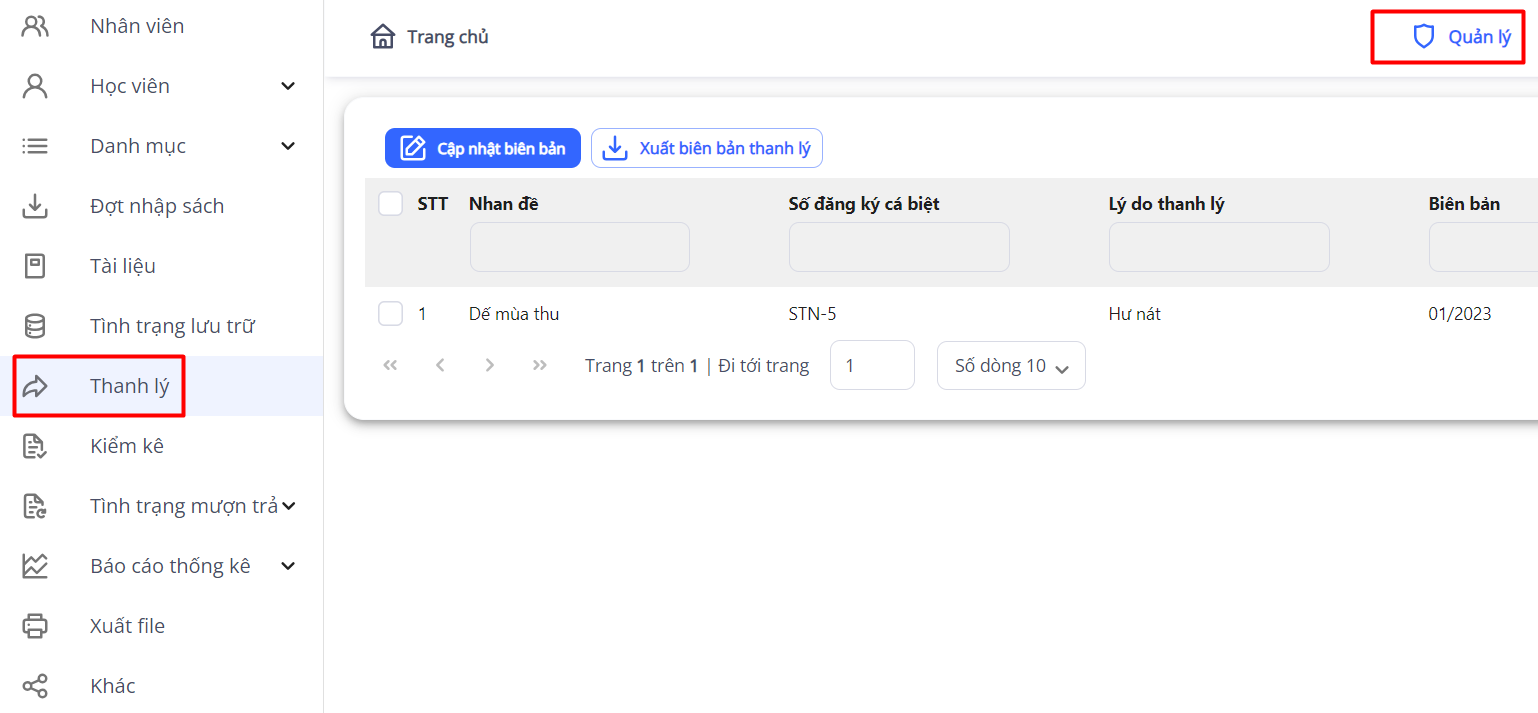This screenshot has height=713, width=1538.
Task: Click the home icon beside Trang chủ
Action: [x=382, y=37]
